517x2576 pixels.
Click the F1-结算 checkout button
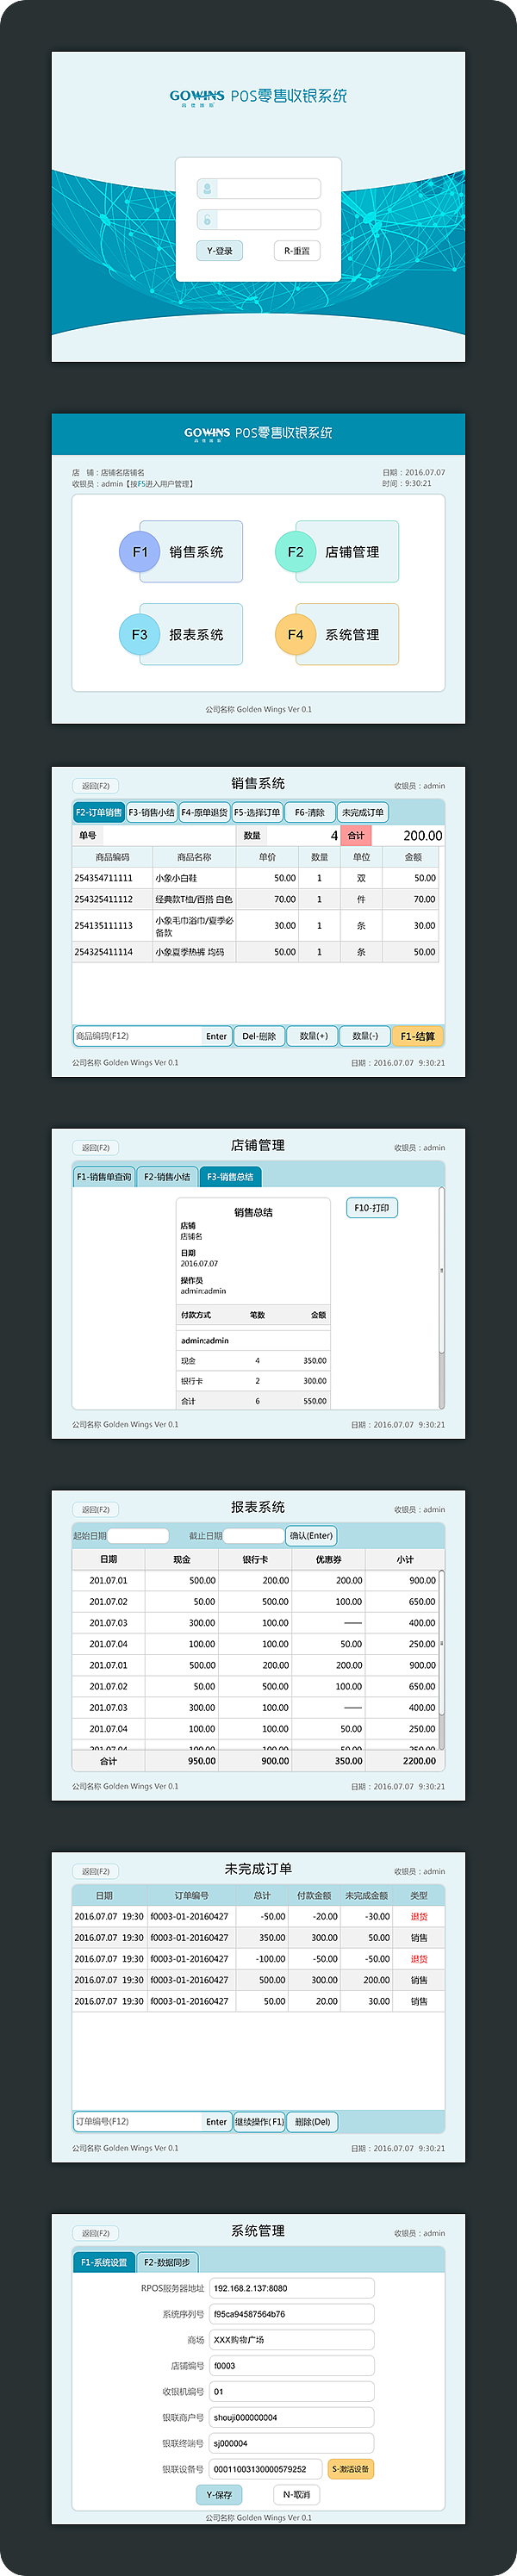coord(418,1036)
